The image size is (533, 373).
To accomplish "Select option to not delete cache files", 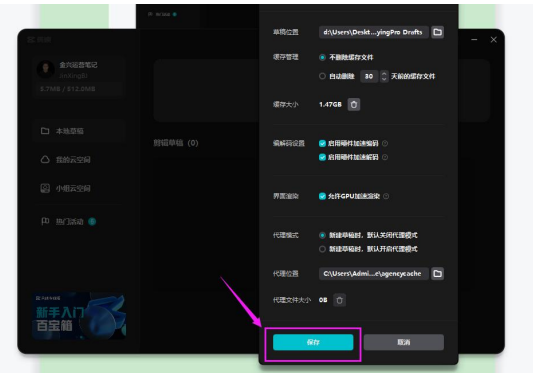I will 322,57.
